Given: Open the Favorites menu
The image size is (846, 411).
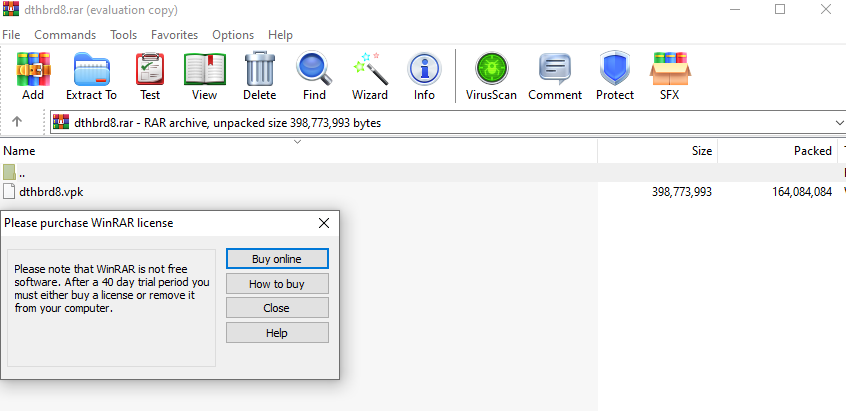Looking at the screenshot, I should tap(174, 34).
